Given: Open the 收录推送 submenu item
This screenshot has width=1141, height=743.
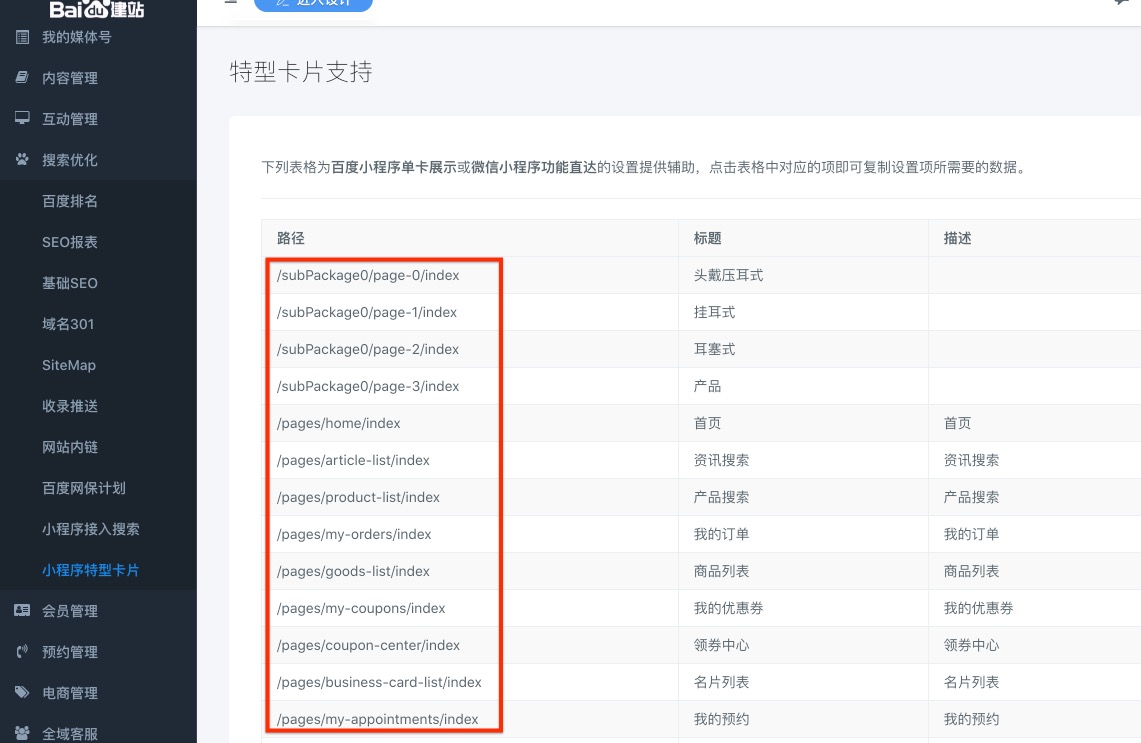Looking at the screenshot, I should pos(70,406).
